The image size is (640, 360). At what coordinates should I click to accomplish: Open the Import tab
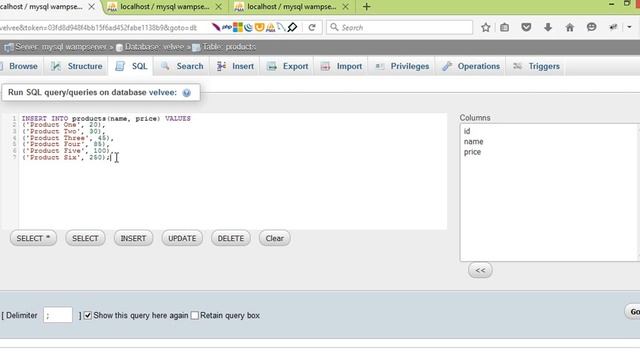(x=341, y=66)
